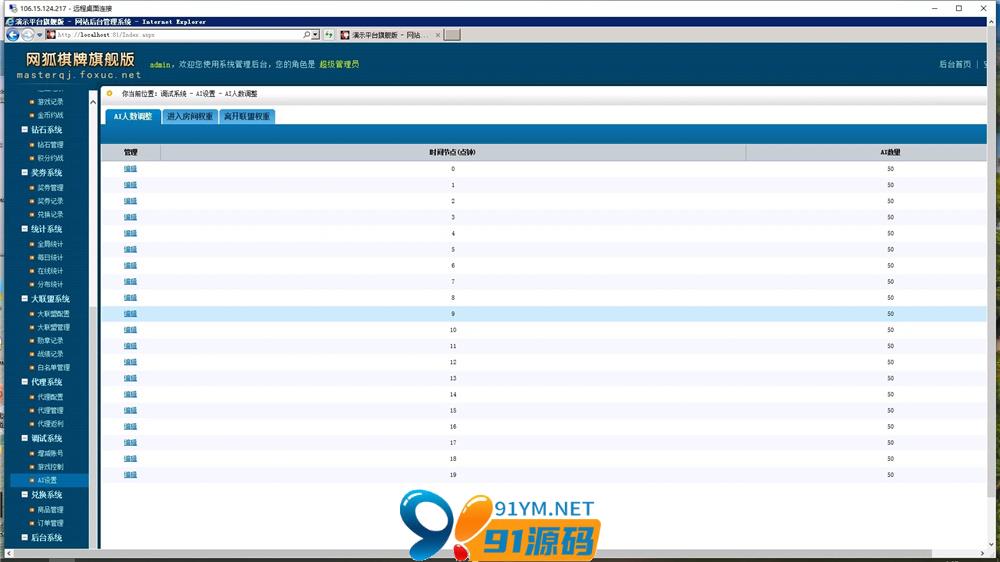This screenshot has width=1000, height=562.
Task: Close the 演示平台旗舰版 browser tab
Action: (x=438, y=35)
